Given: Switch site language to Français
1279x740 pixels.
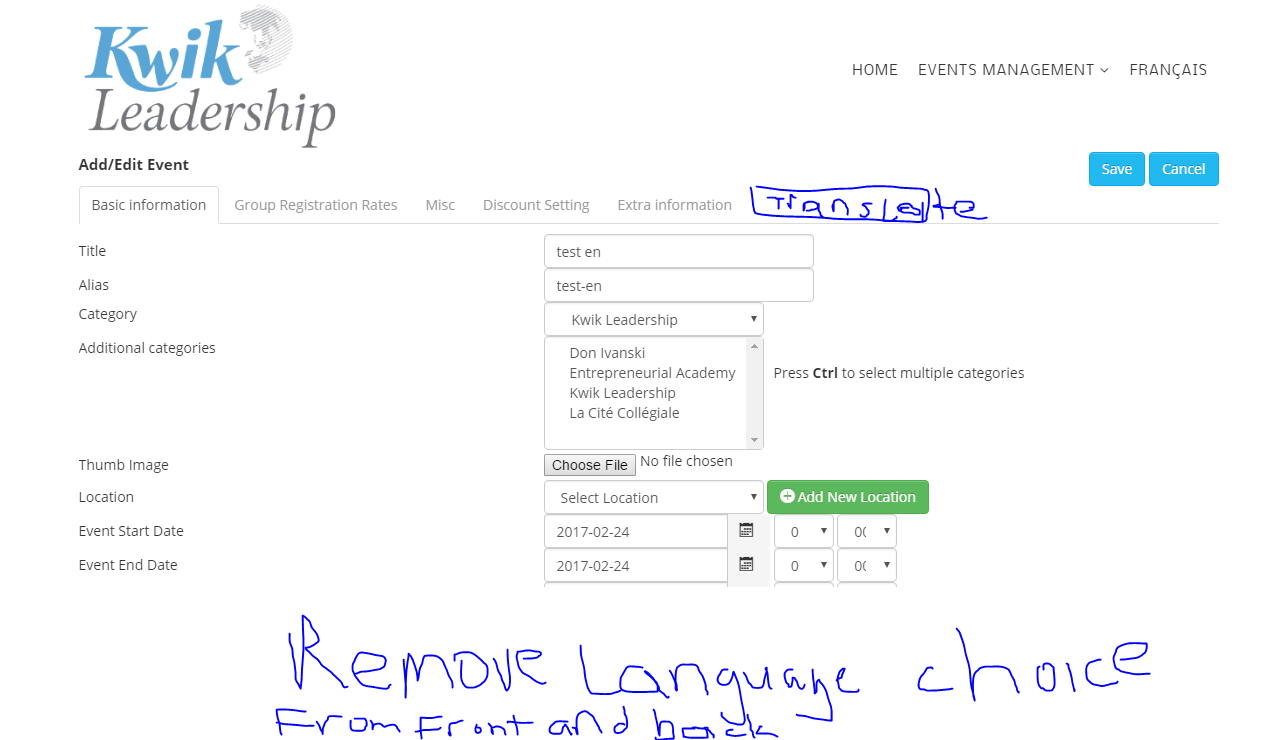Looking at the screenshot, I should (1168, 70).
